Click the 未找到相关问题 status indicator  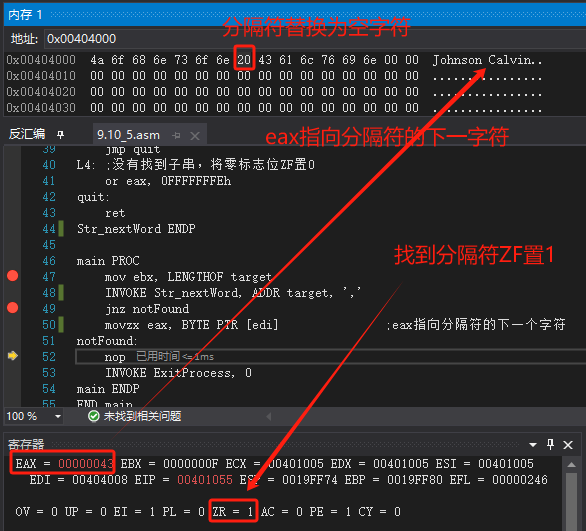(135, 416)
